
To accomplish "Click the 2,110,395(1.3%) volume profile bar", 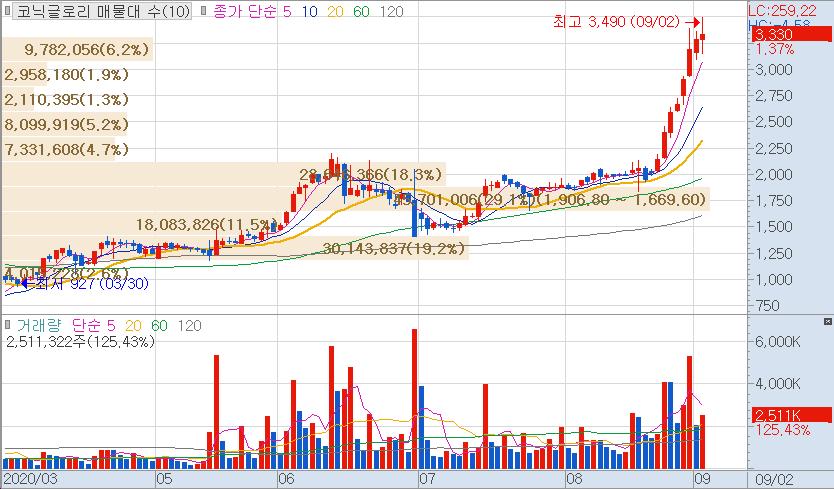I will (x=66, y=100).
